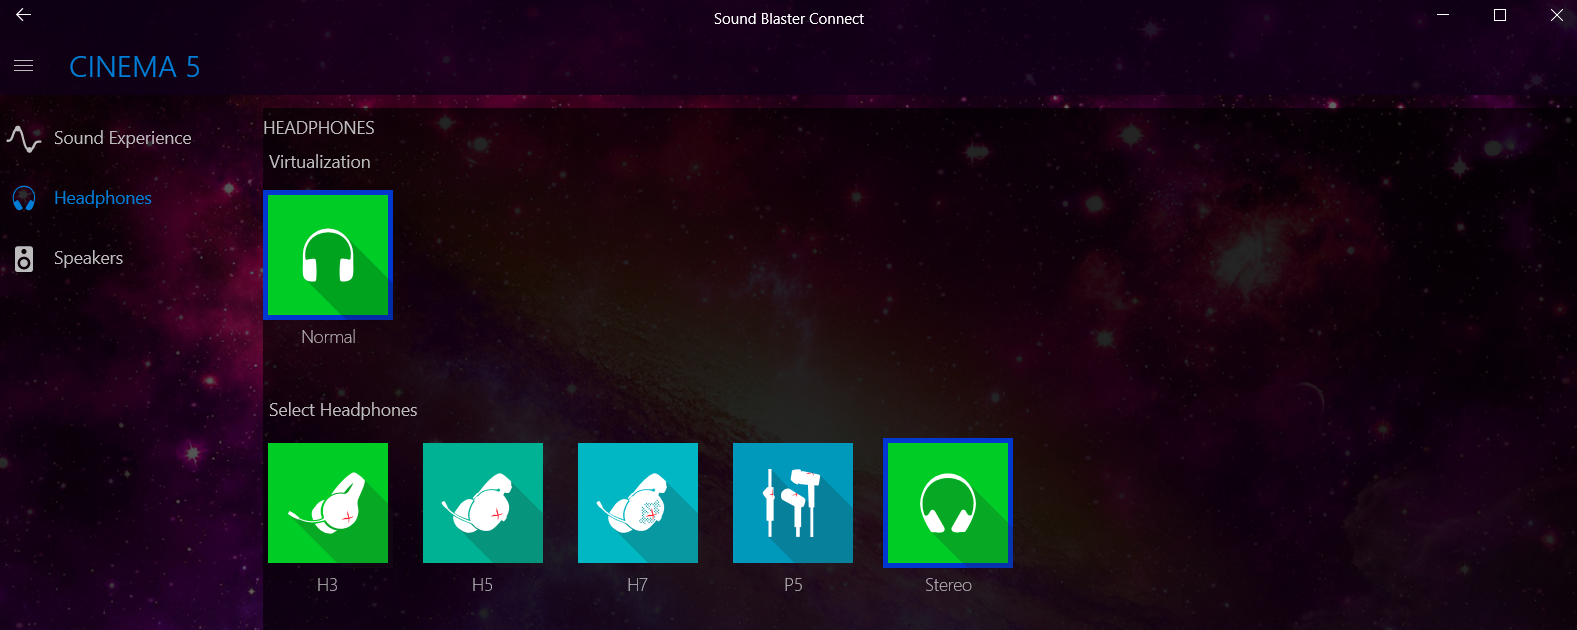Open the hamburger navigation menu

pyautogui.click(x=24, y=66)
